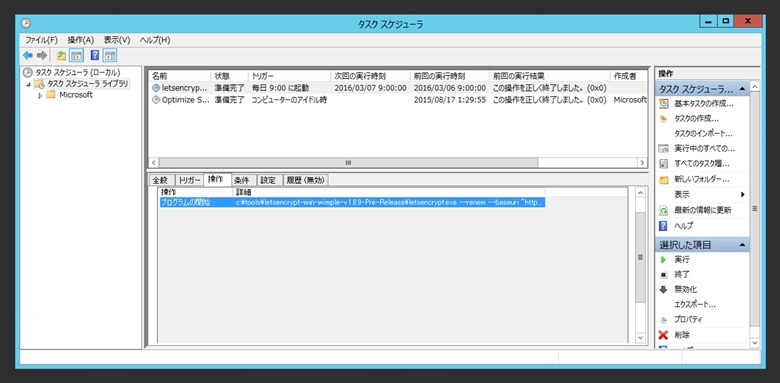Click 実行中のすべての icon in actions pane
The width and height of the screenshot is (780, 383).
point(663,149)
